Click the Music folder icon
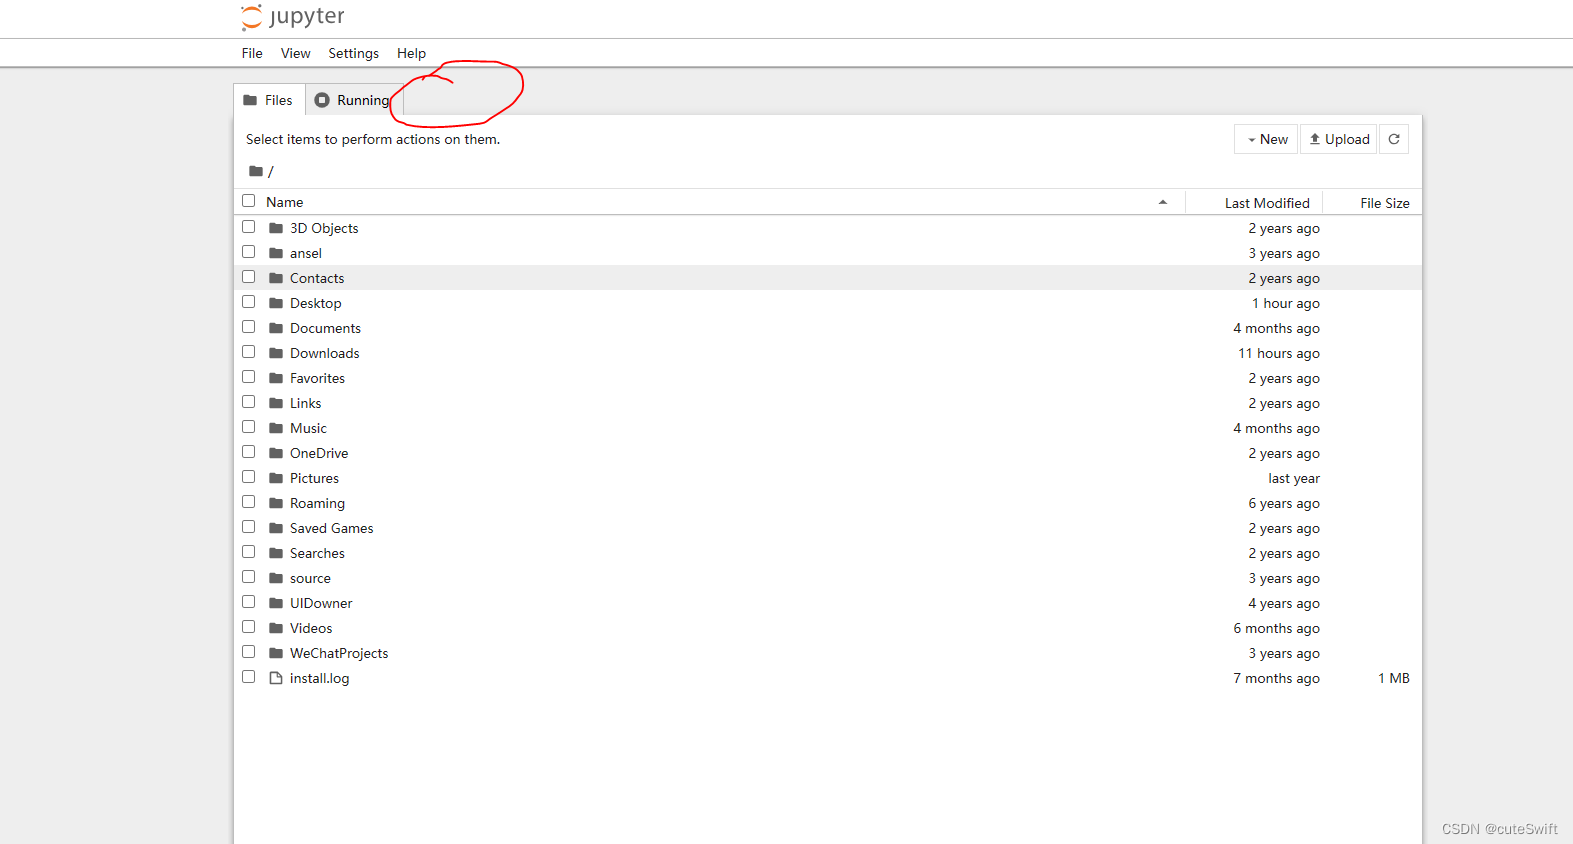Image resolution: width=1573 pixels, height=844 pixels. [276, 428]
